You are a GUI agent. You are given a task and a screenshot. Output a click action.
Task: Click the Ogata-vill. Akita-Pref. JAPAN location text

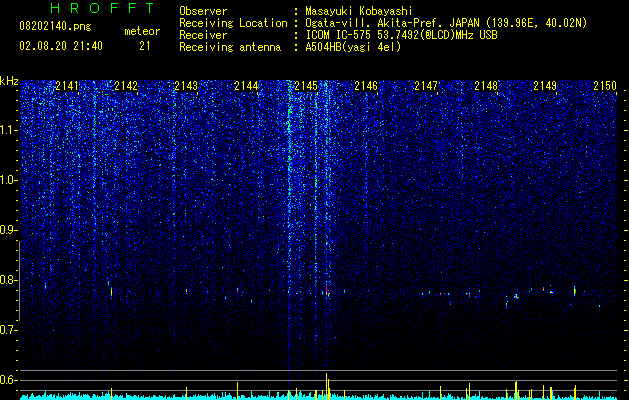tap(446, 23)
